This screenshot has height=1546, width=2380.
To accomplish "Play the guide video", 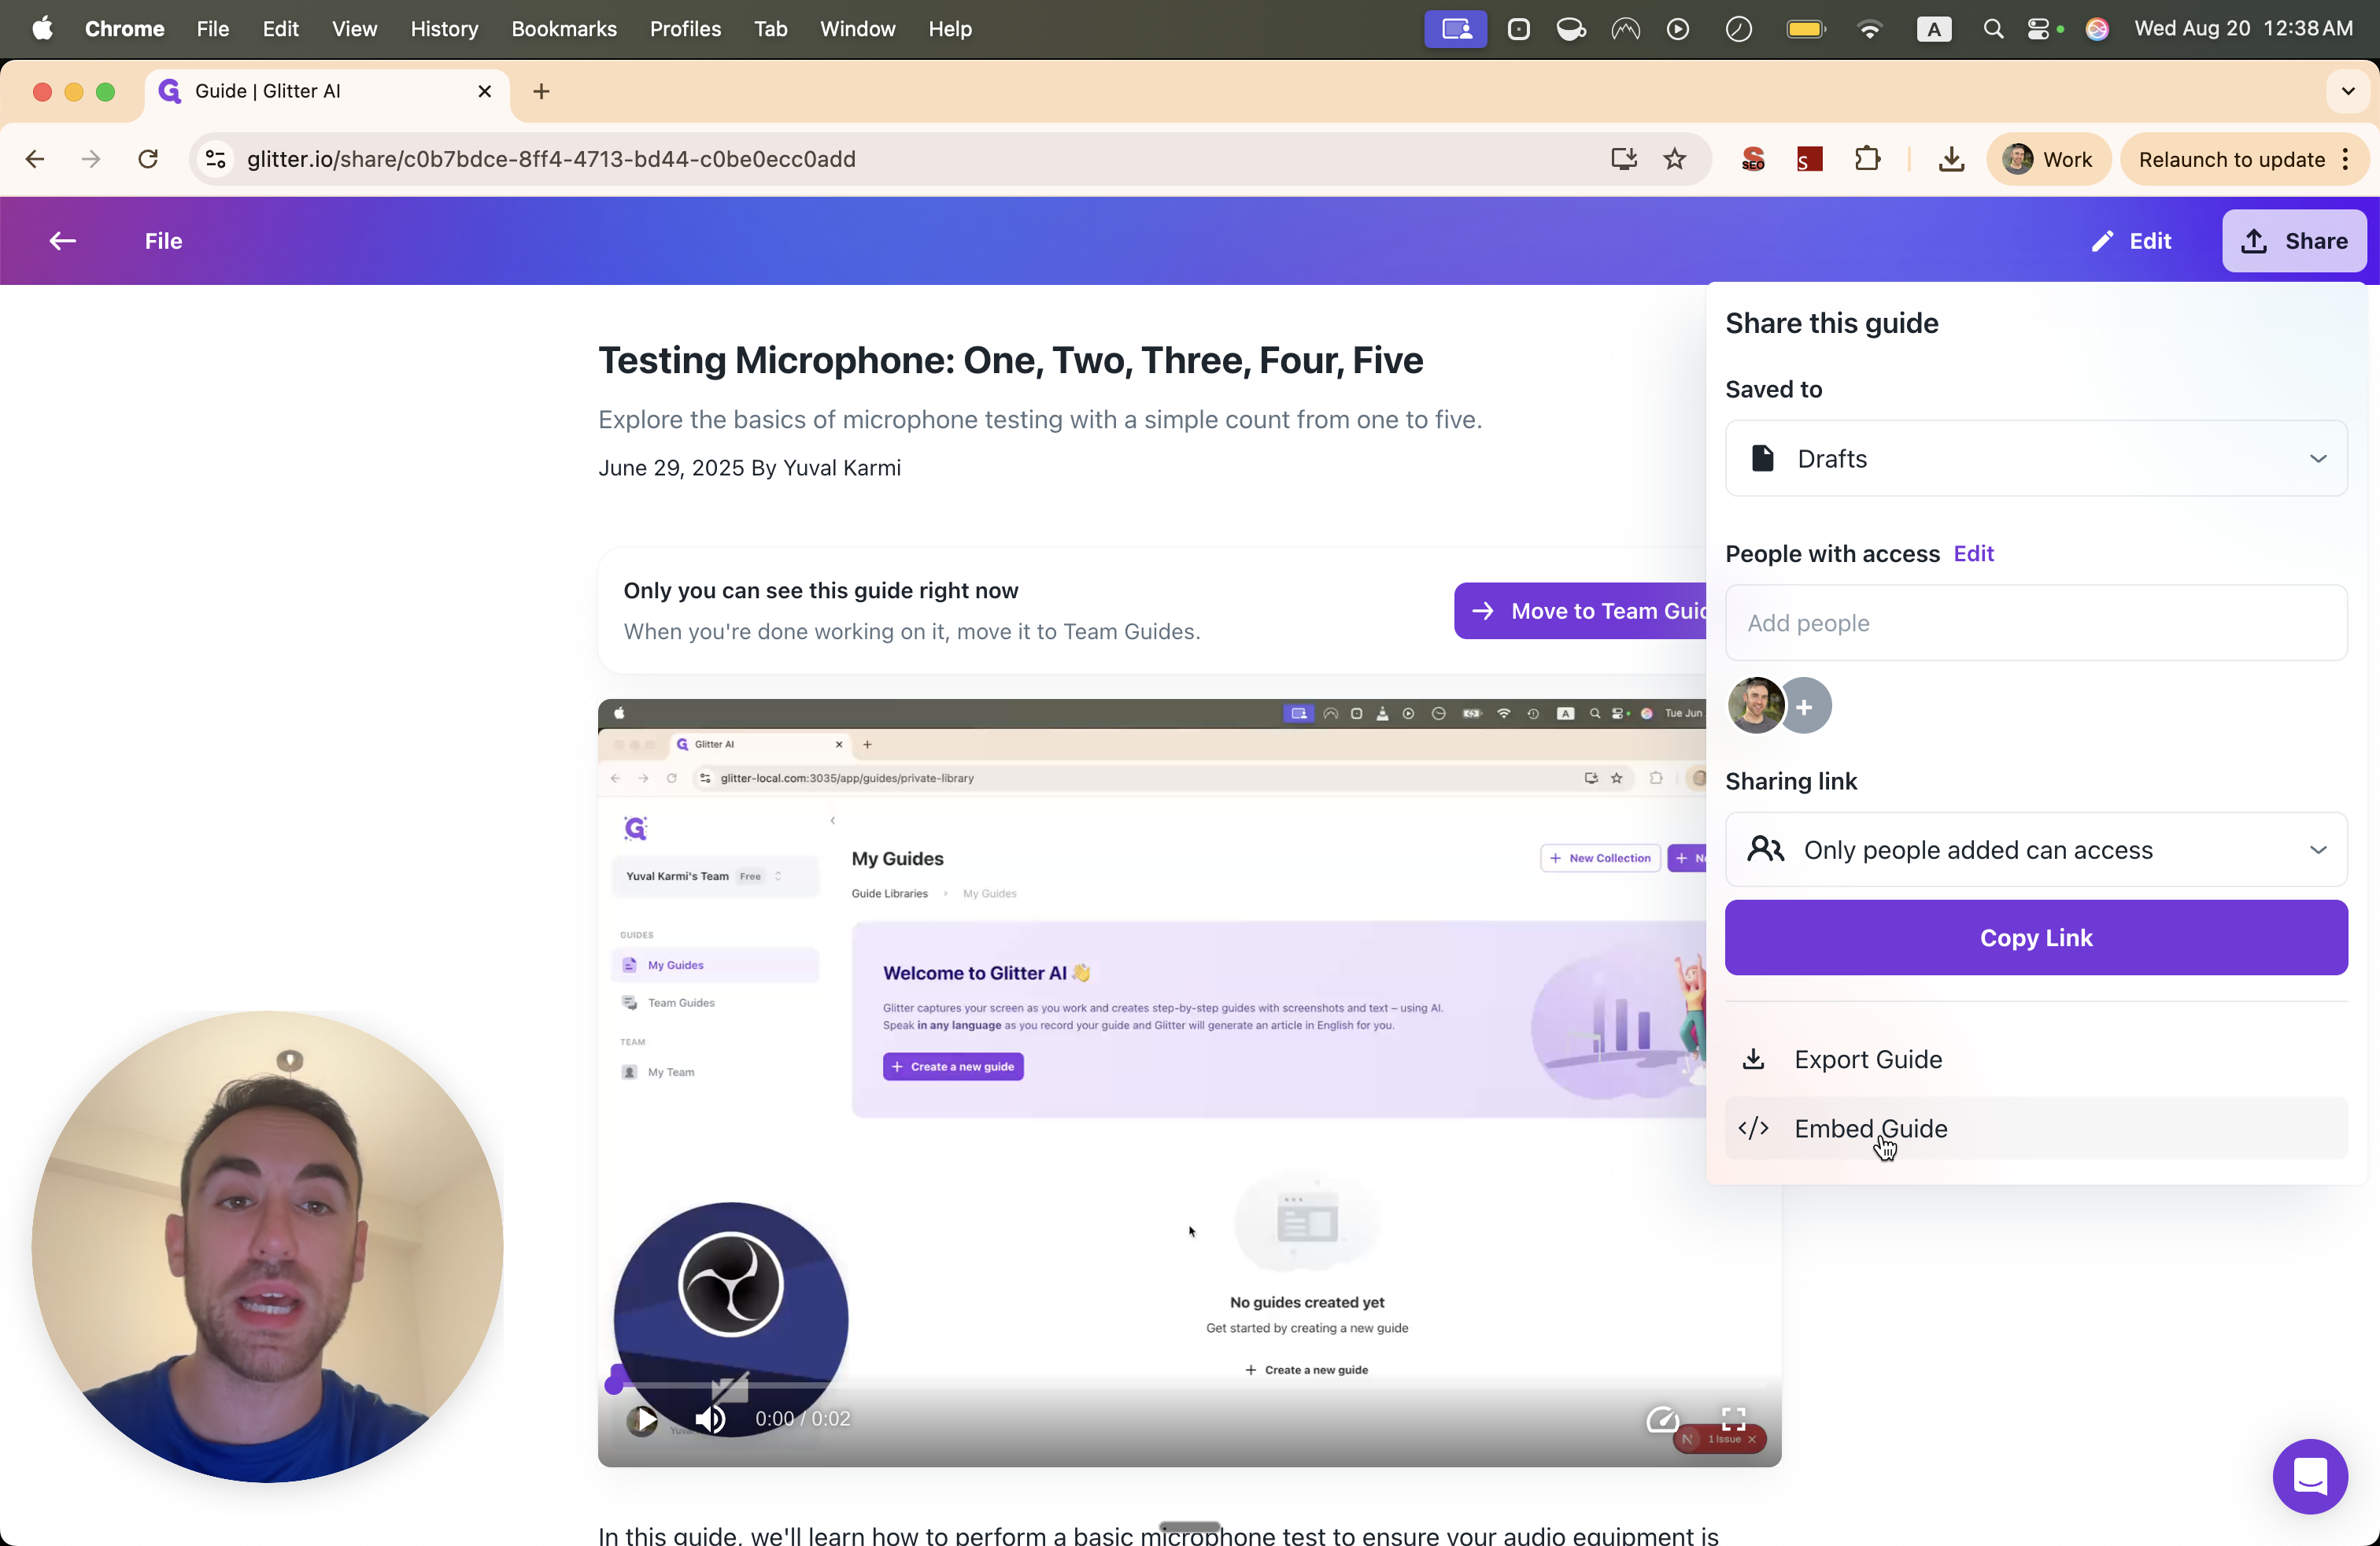I will tap(642, 1419).
